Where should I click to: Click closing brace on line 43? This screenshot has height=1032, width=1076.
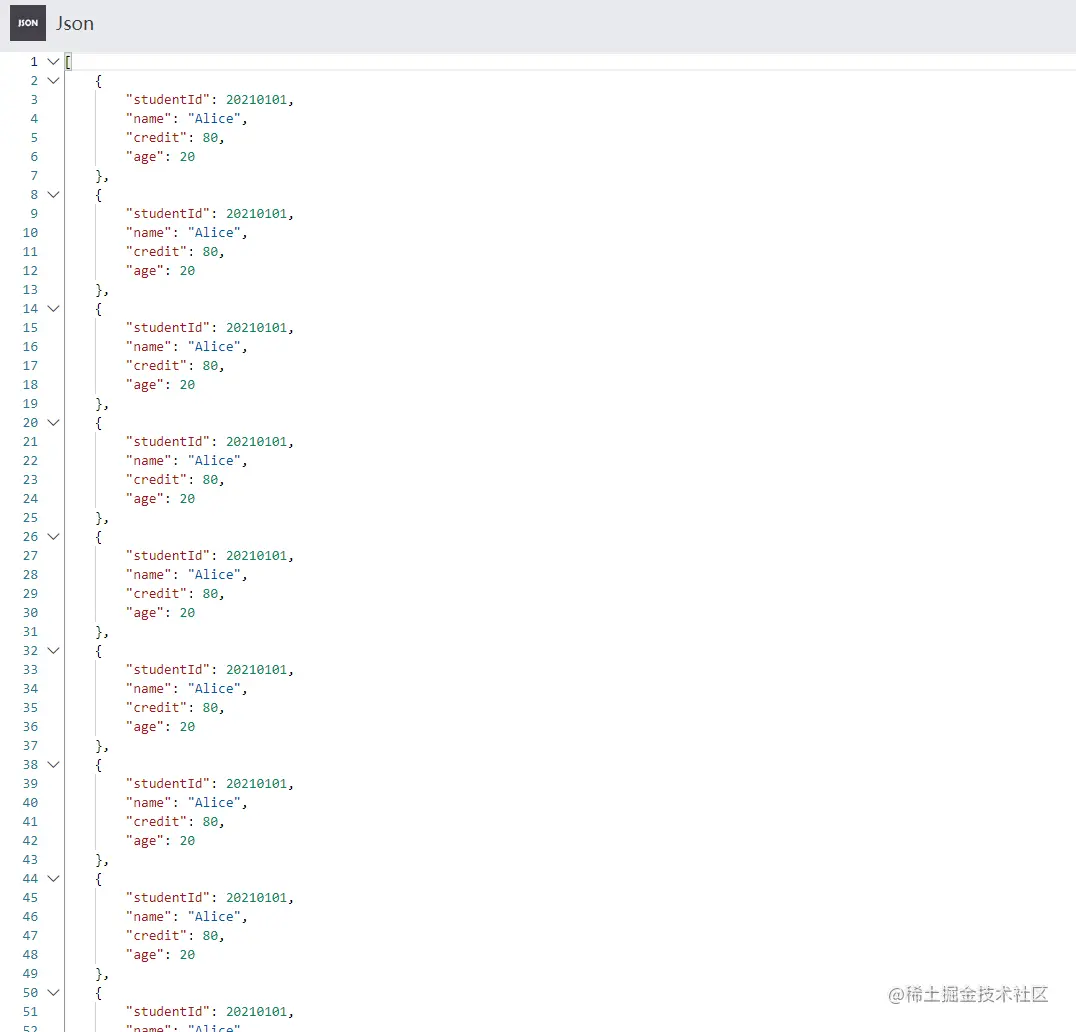click(x=99, y=859)
